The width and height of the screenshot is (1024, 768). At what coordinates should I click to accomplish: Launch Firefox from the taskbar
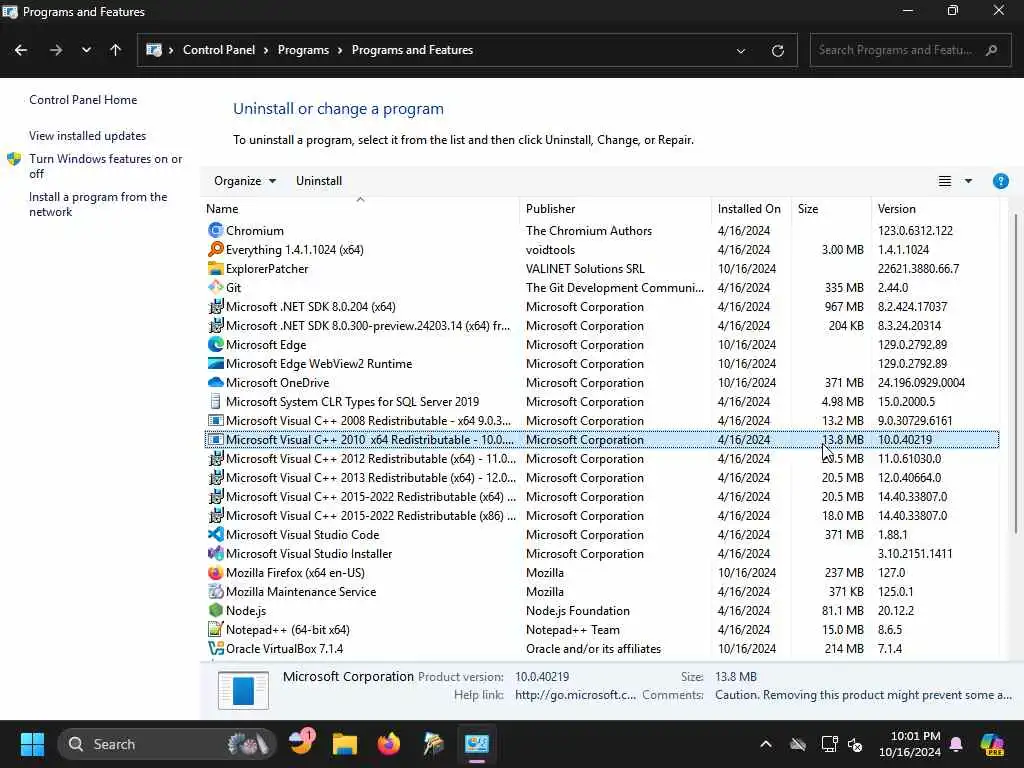coord(389,744)
